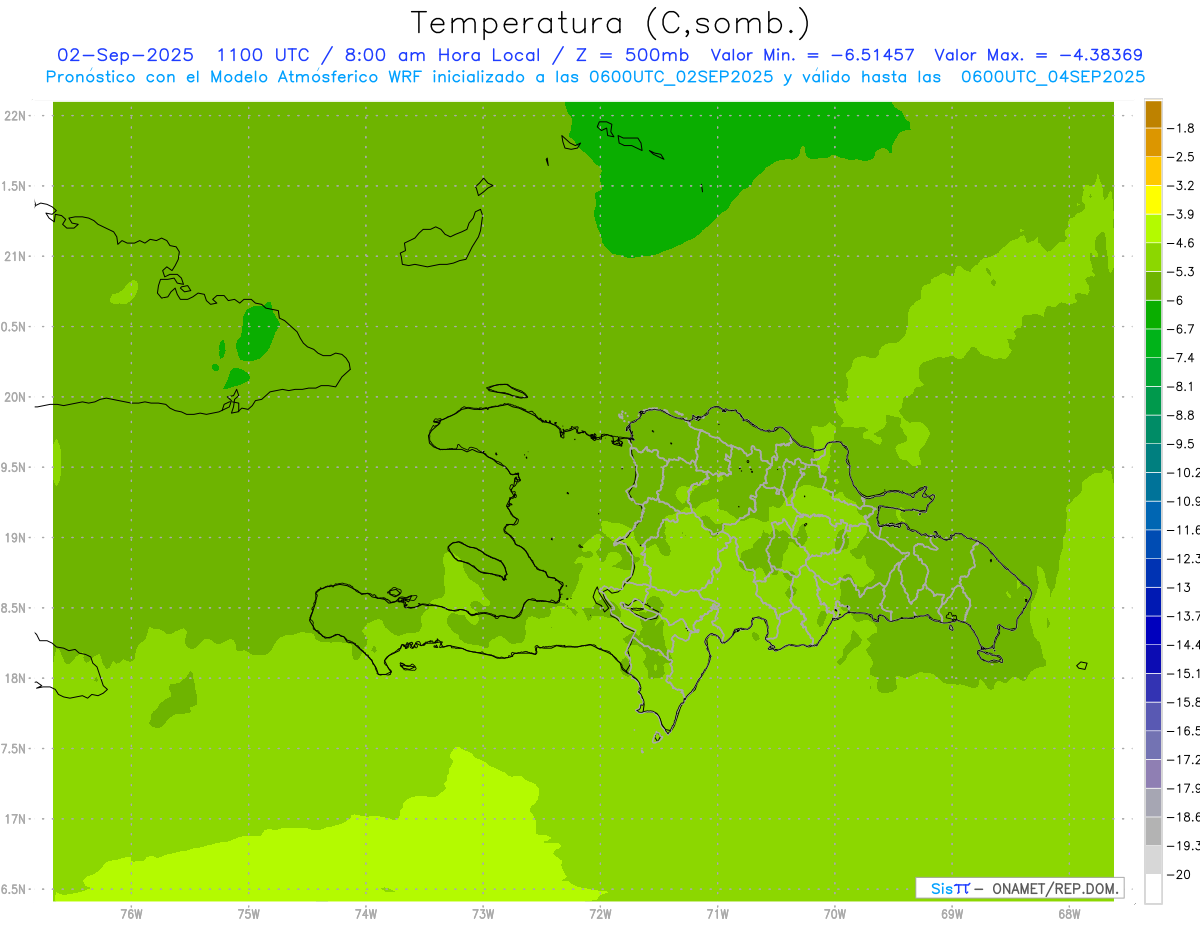Click the '-1.8' color bar value

pyautogui.click(x=1182, y=128)
